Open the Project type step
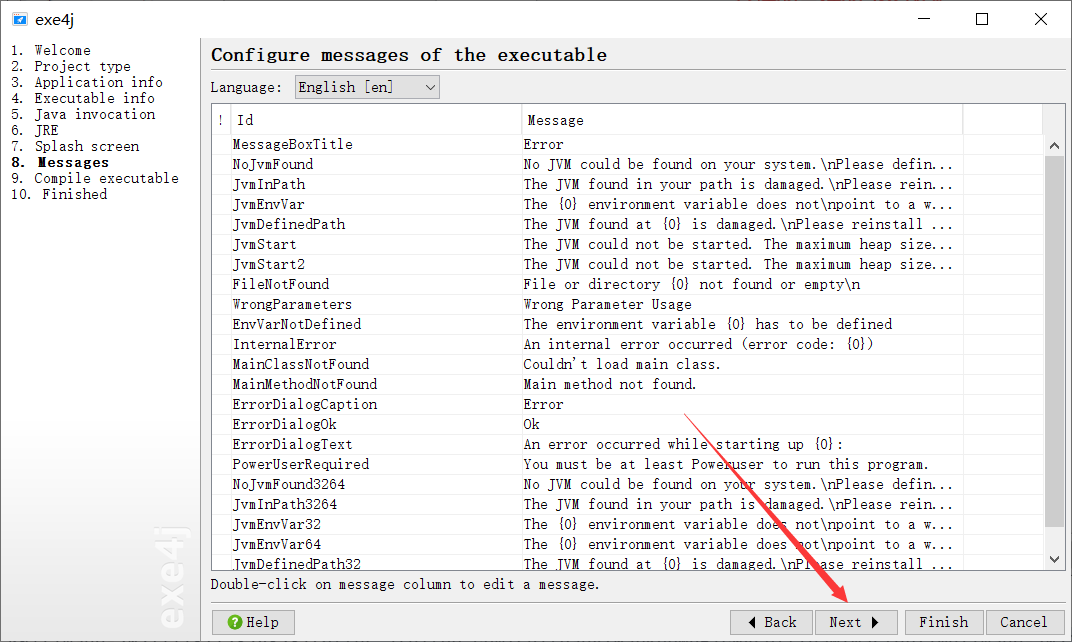This screenshot has width=1072, height=642. pyautogui.click(x=82, y=66)
